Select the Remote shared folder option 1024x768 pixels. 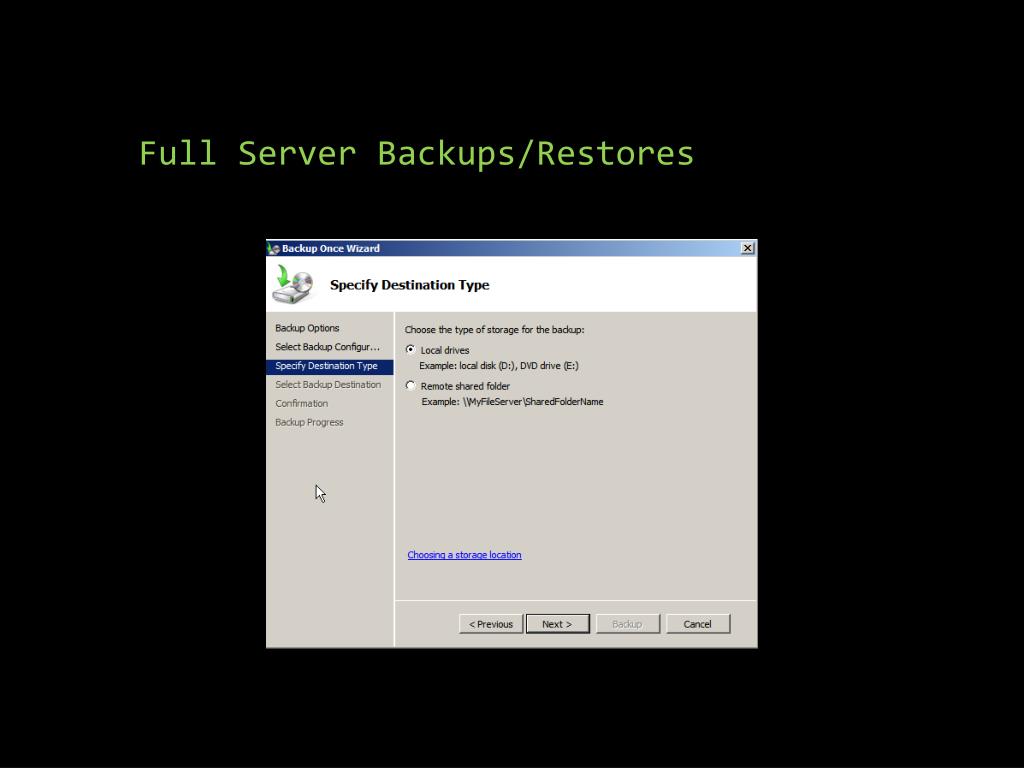click(410, 386)
